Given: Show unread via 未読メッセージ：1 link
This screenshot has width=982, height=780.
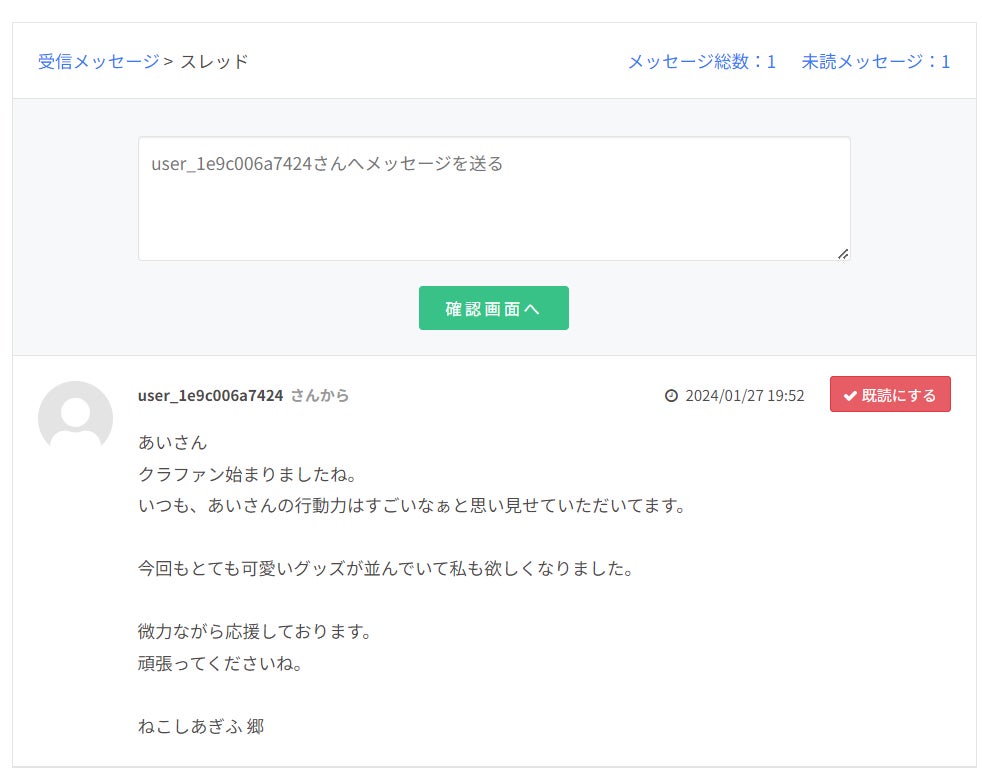Looking at the screenshot, I should [x=875, y=62].
